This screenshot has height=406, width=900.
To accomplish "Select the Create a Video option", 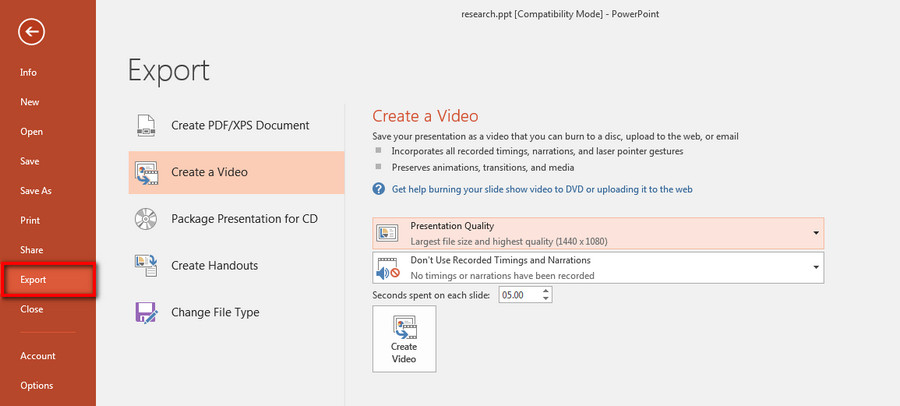I will click(236, 172).
